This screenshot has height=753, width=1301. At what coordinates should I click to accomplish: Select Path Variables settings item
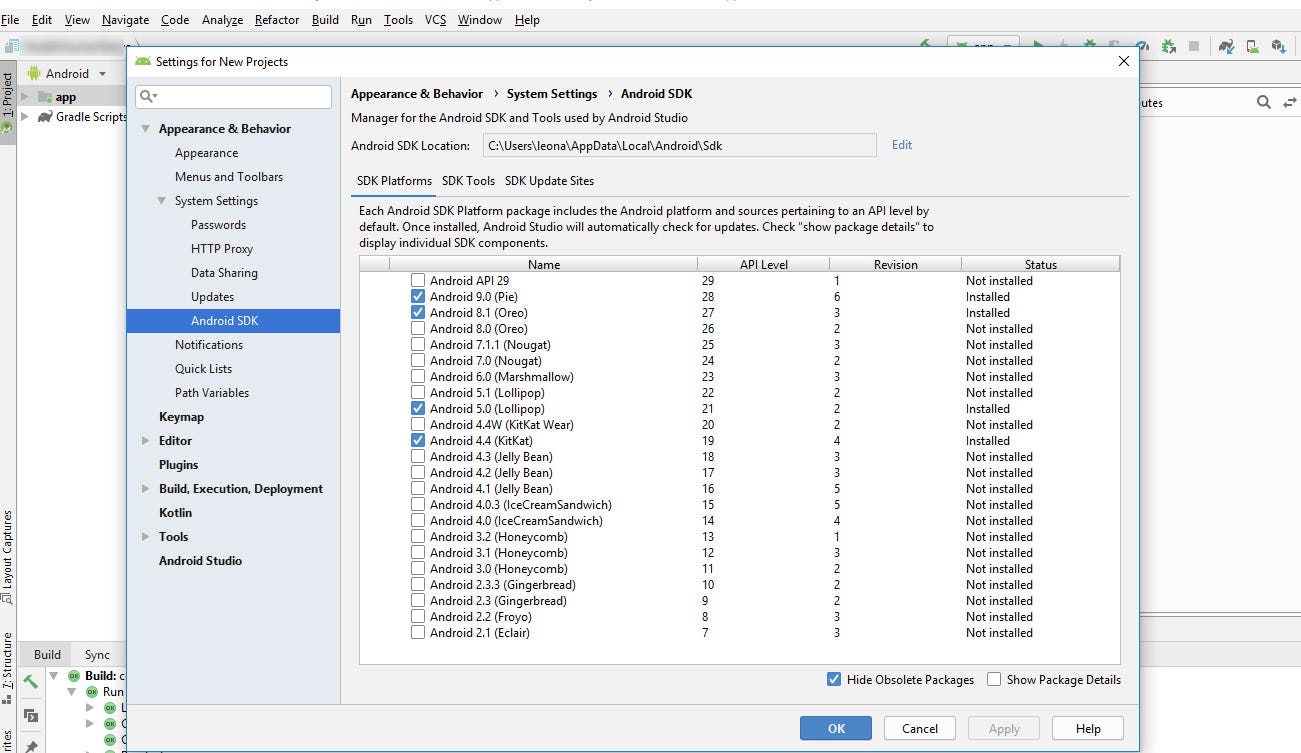point(212,393)
